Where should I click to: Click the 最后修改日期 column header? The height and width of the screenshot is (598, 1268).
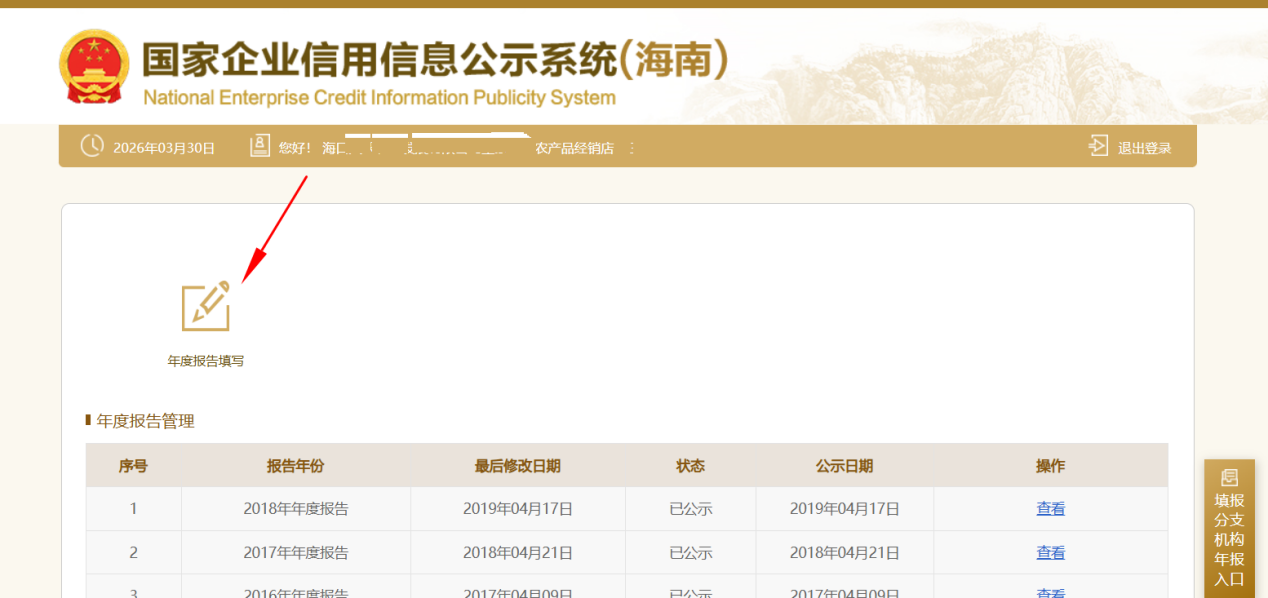click(517, 466)
